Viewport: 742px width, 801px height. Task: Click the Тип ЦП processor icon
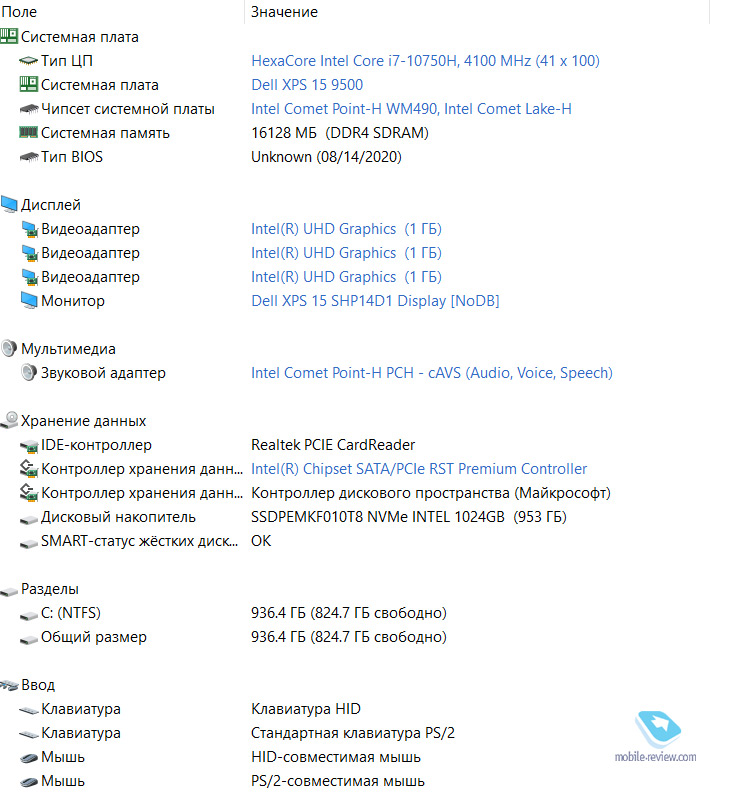click(x=28, y=61)
